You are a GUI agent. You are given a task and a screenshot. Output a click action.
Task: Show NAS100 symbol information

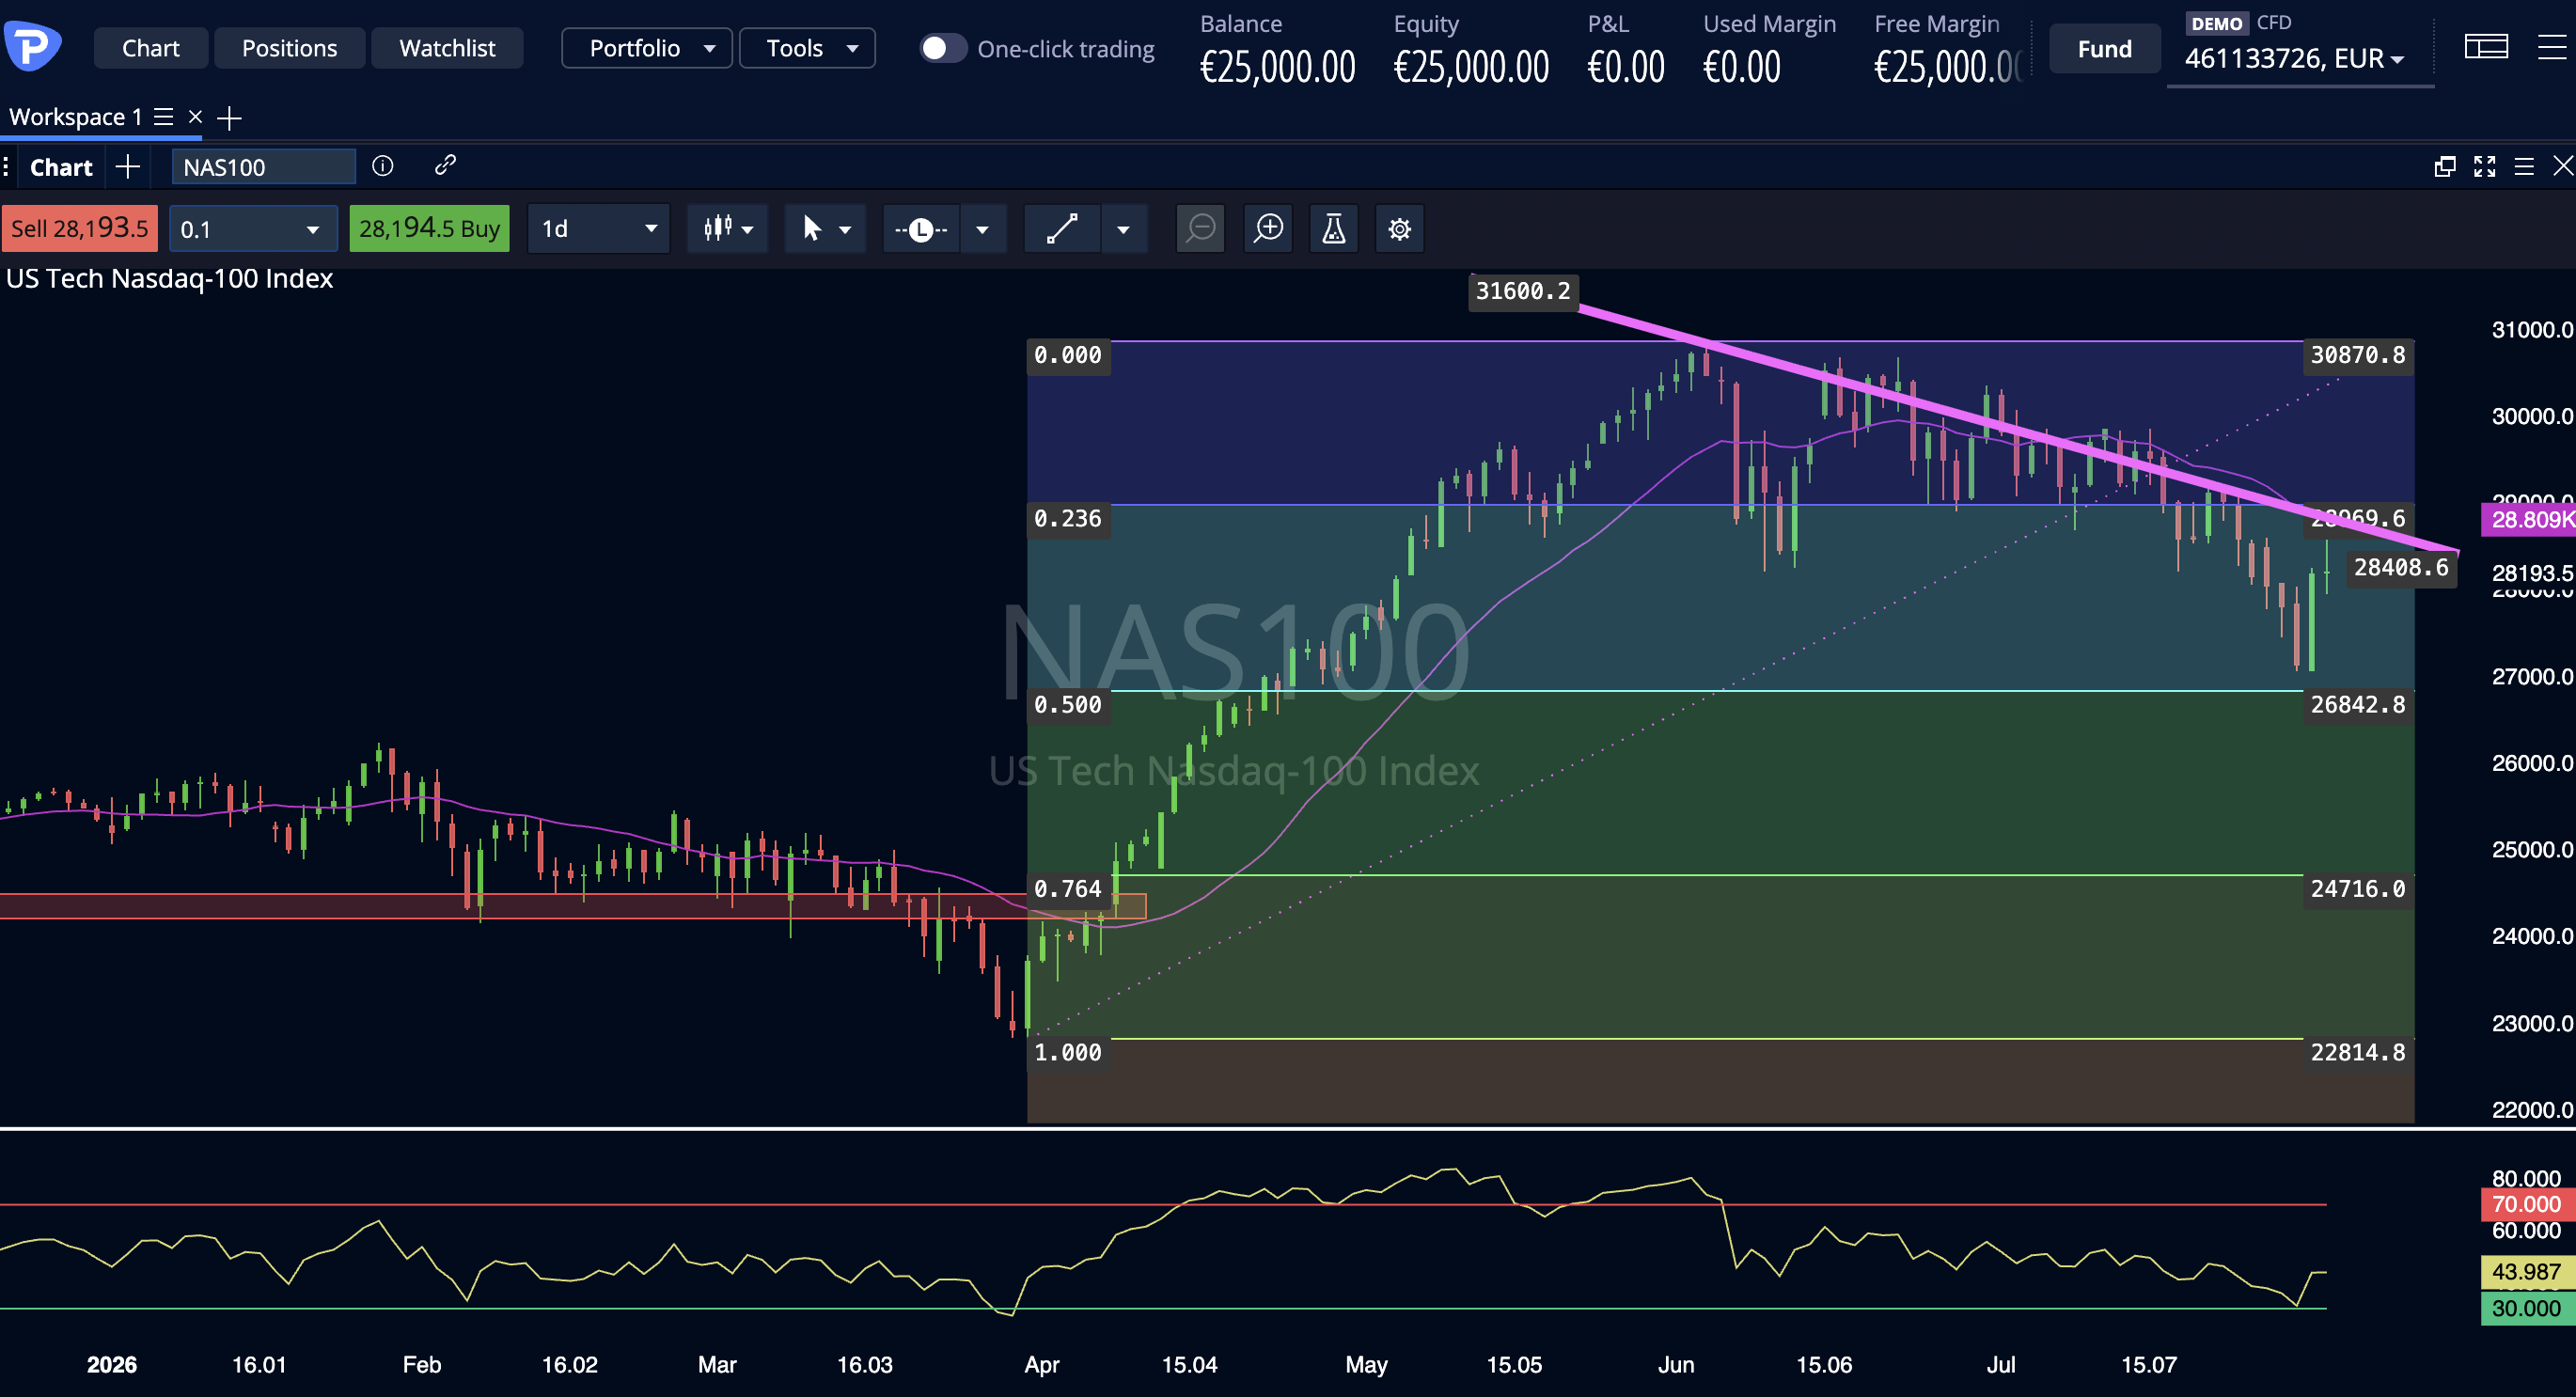tap(383, 166)
